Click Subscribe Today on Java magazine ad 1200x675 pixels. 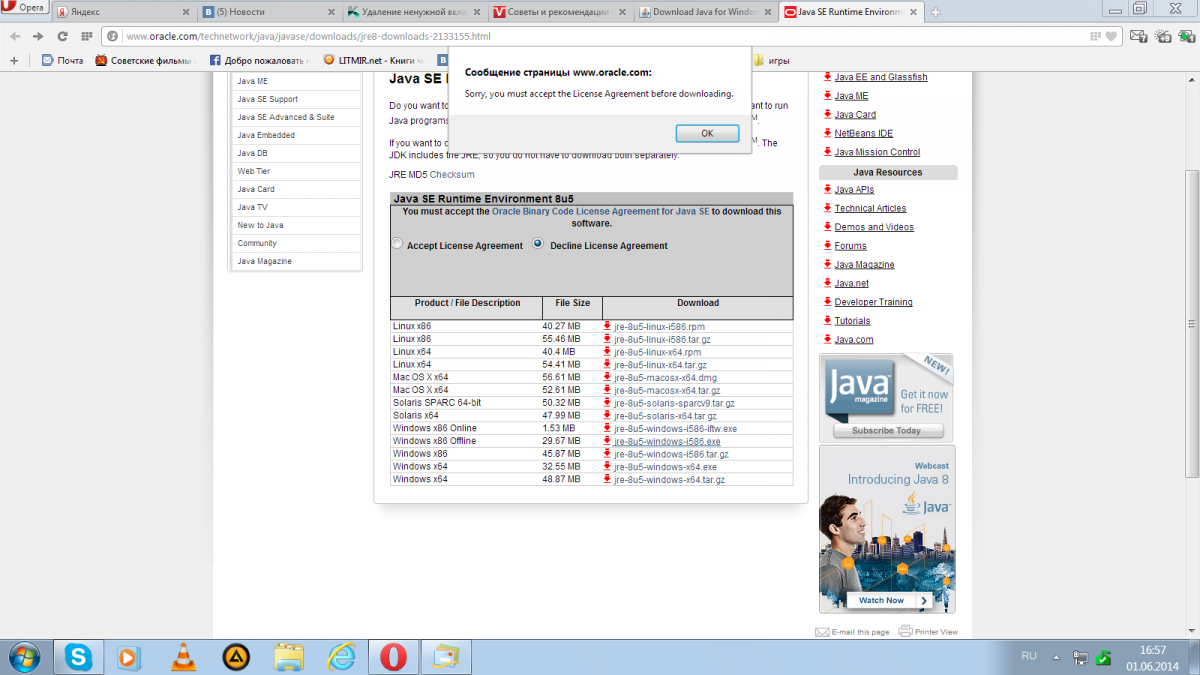[886, 431]
